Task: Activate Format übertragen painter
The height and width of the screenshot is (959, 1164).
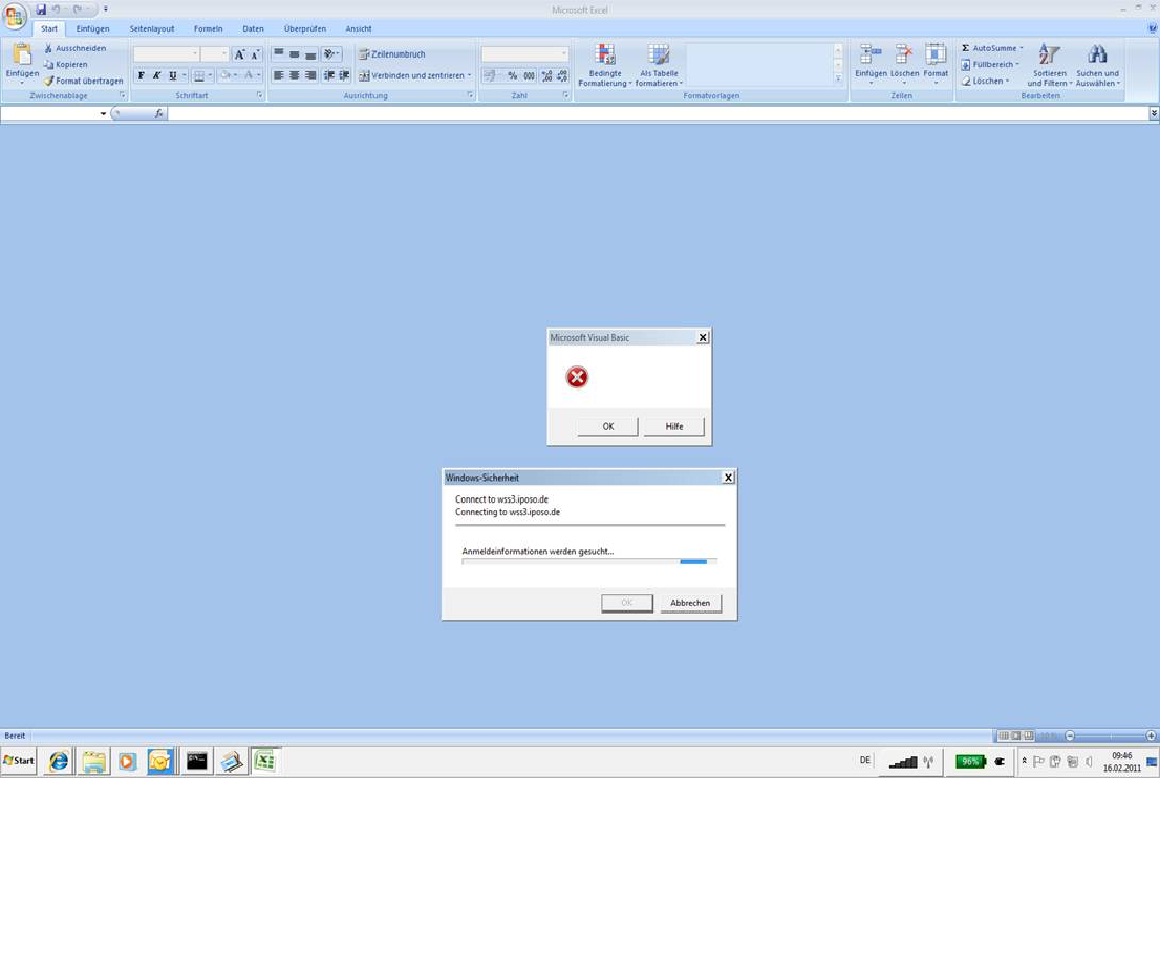Action: pyautogui.click(x=83, y=80)
